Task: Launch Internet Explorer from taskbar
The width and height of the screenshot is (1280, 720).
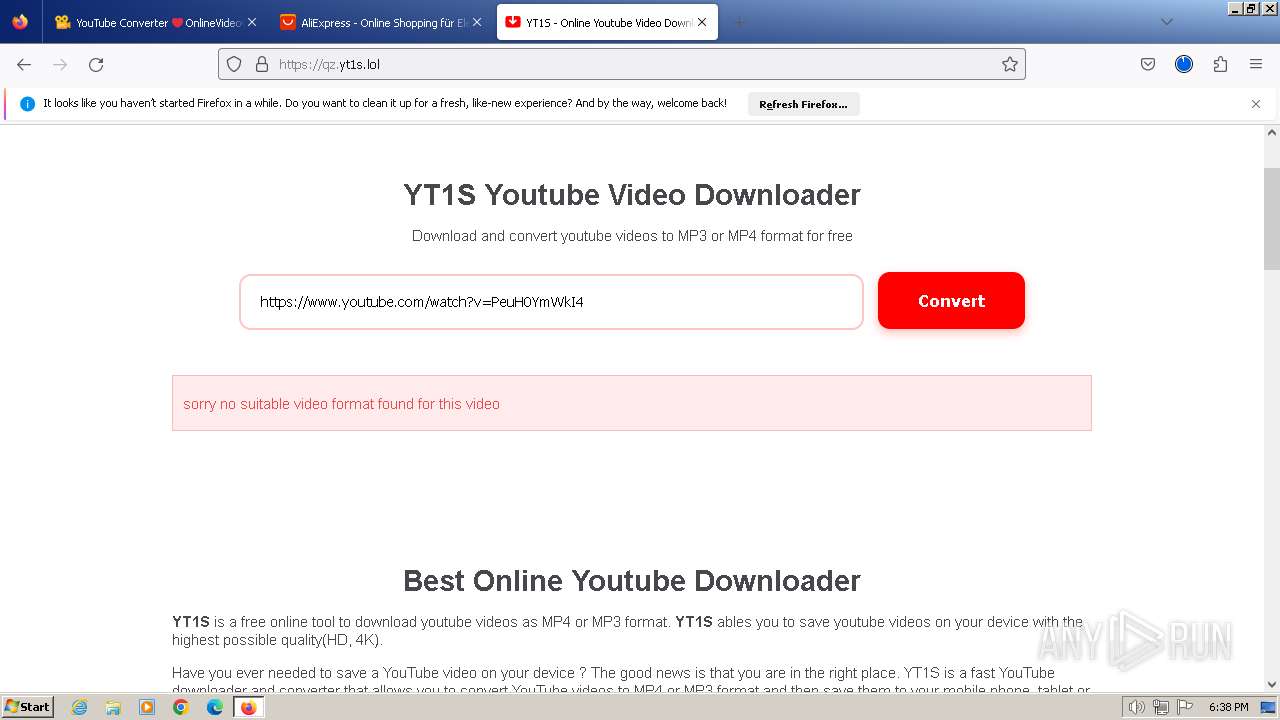Action: pyautogui.click(x=80, y=707)
